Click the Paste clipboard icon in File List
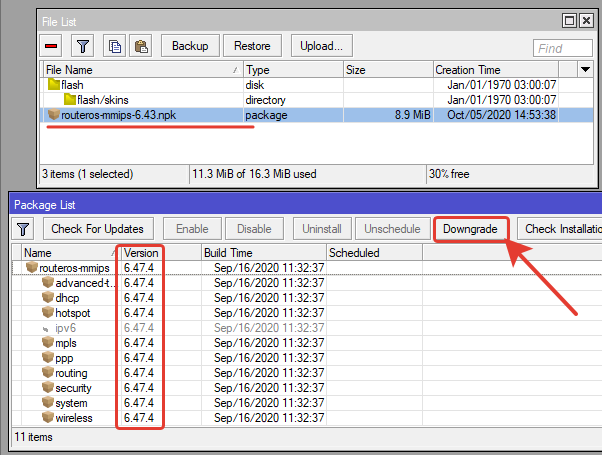The width and height of the screenshot is (602, 455). pyautogui.click(x=141, y=46)
